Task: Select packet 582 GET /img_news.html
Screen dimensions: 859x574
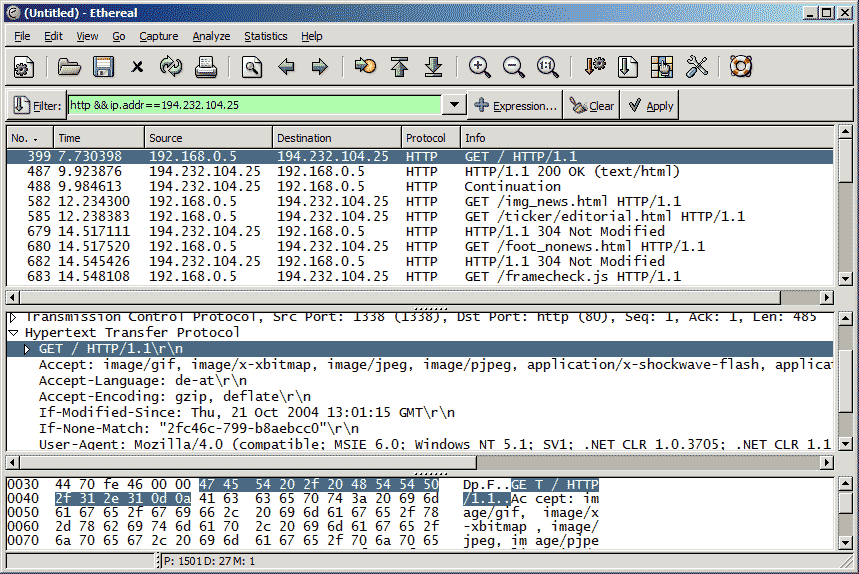Action: pos(420,202)
